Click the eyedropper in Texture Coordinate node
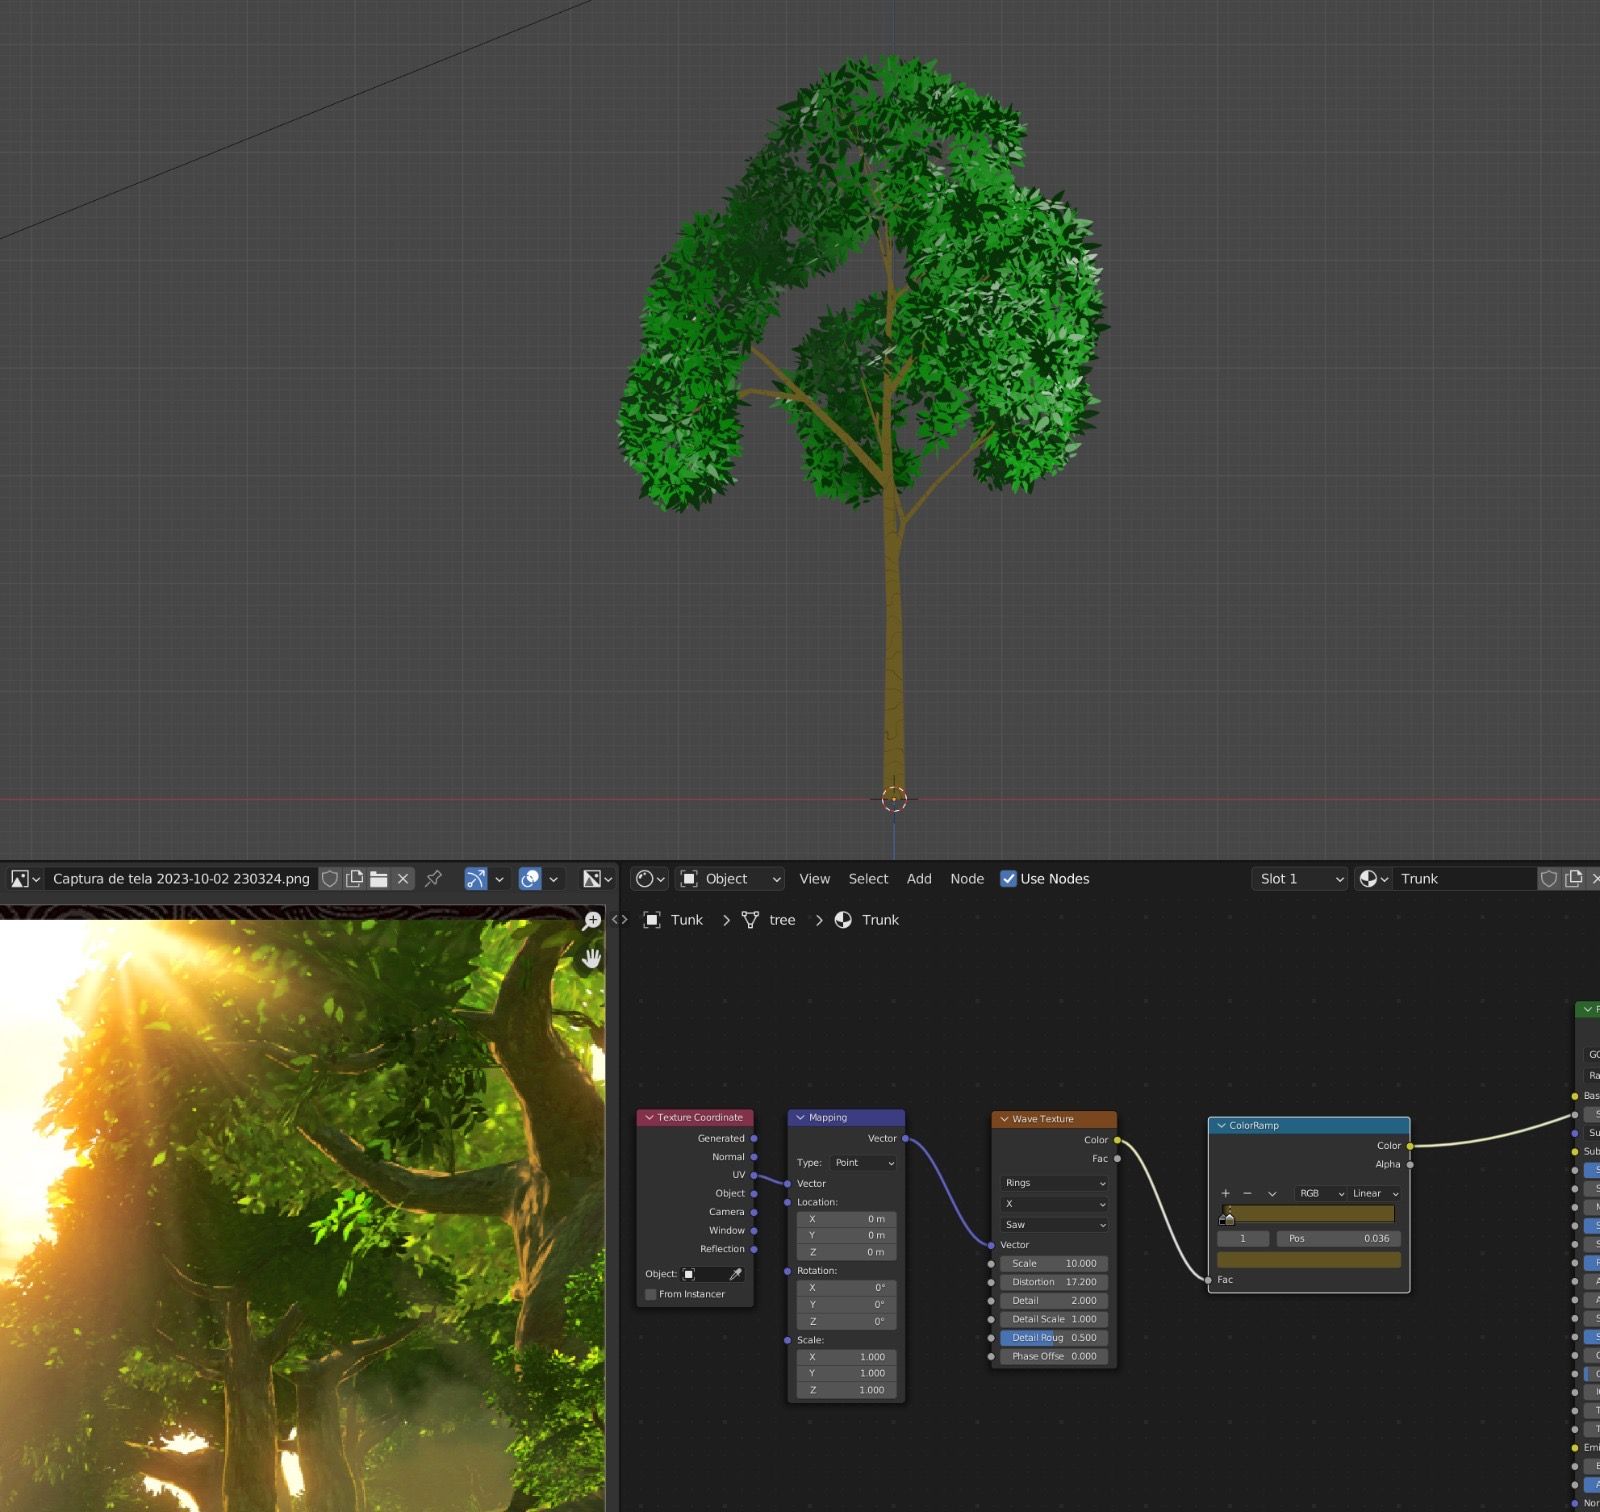The height and width of the screenshot is (1512, 1600). 736,1274
